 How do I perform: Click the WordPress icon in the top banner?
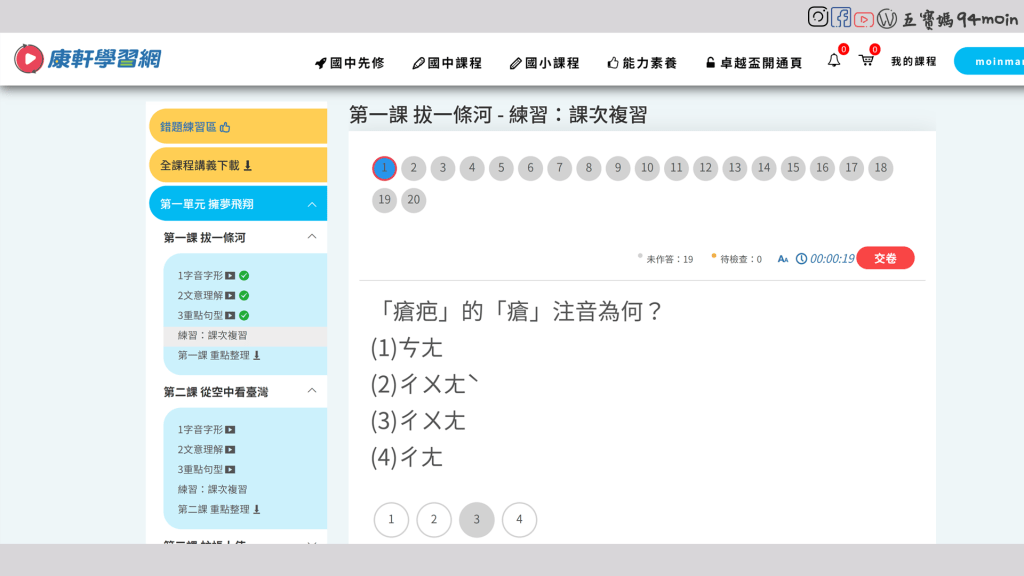887,18
